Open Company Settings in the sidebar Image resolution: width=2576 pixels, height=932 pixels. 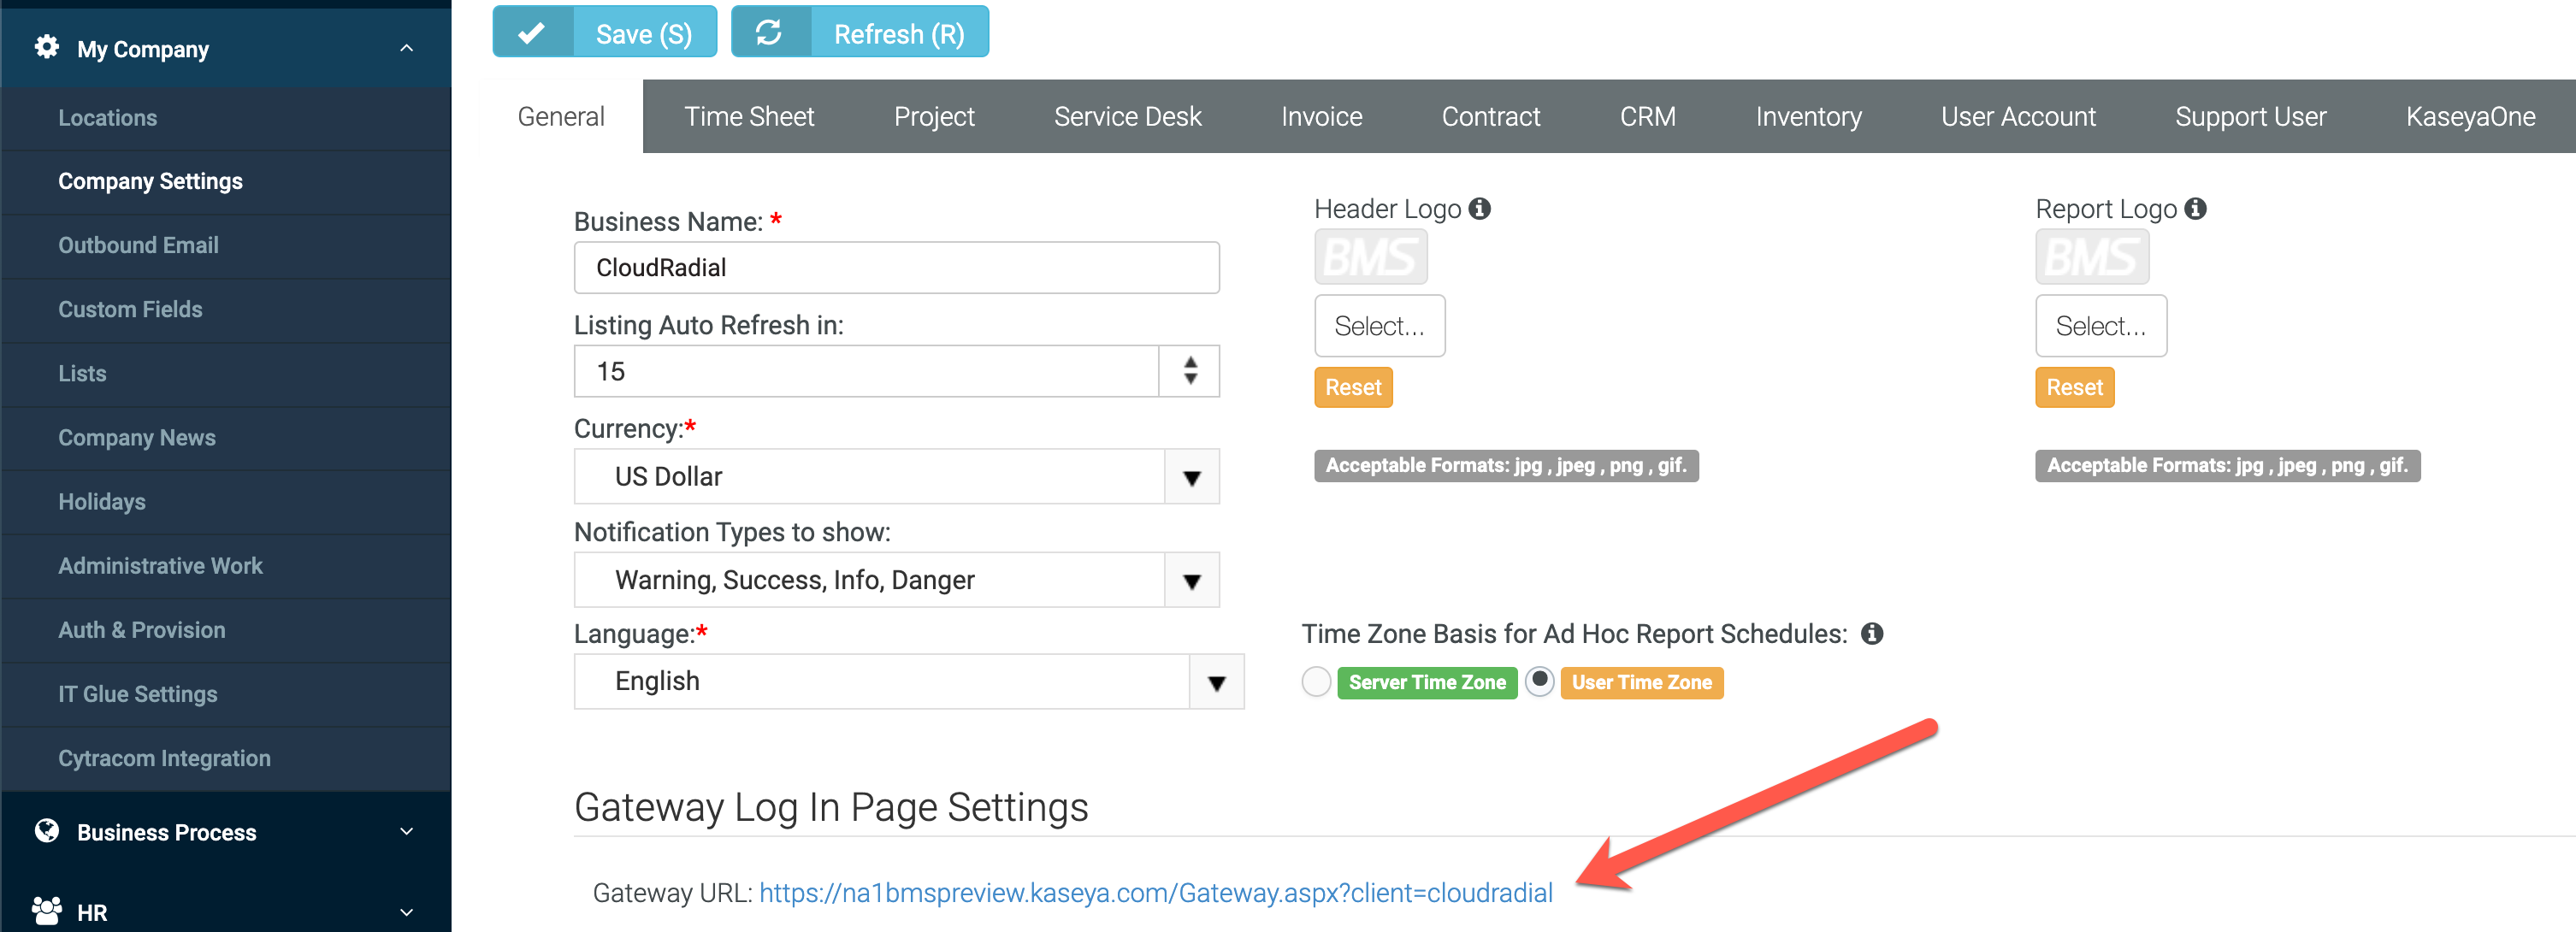click(226, 182)
